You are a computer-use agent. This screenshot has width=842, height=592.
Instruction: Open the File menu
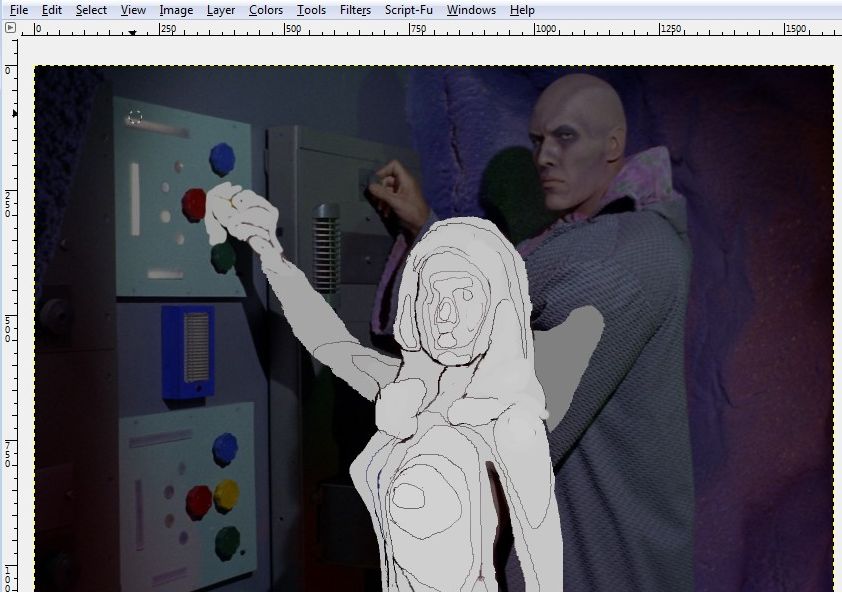[19, 10]
